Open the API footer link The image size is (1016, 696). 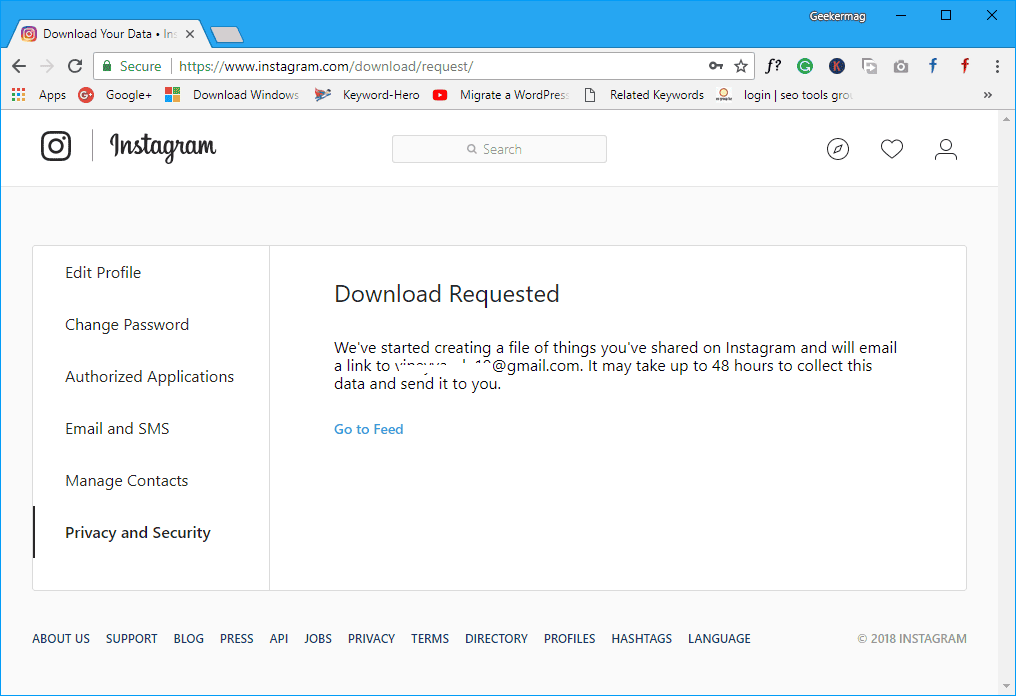[x=279, y=638]
